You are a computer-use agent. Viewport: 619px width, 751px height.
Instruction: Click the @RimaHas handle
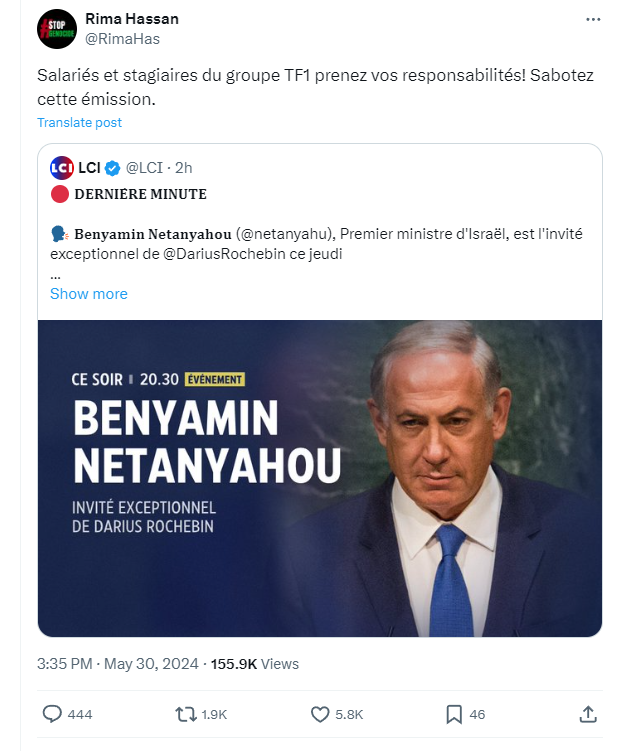click(x=122, y=38)
